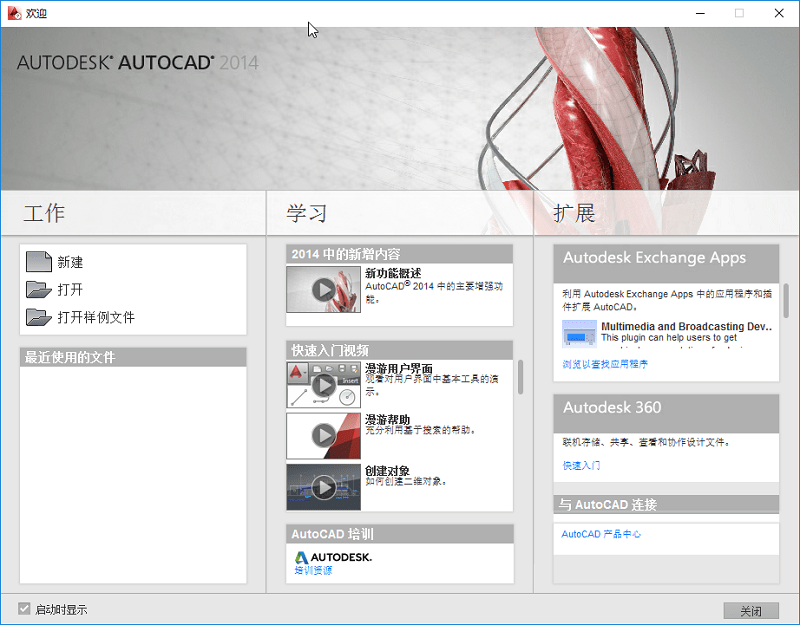Open the 浏览以查找应用程序 link
The width and height of the screenshot is (800, 625).
(605, 364)
